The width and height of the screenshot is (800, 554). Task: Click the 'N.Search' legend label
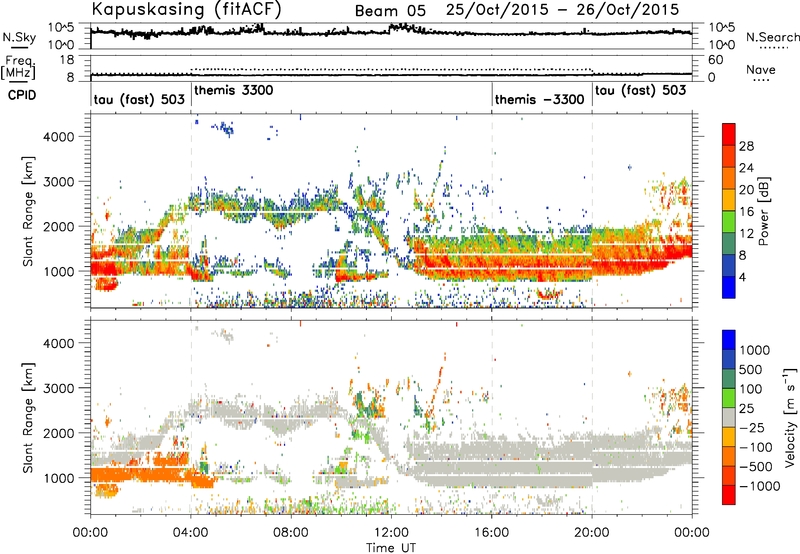773,37
